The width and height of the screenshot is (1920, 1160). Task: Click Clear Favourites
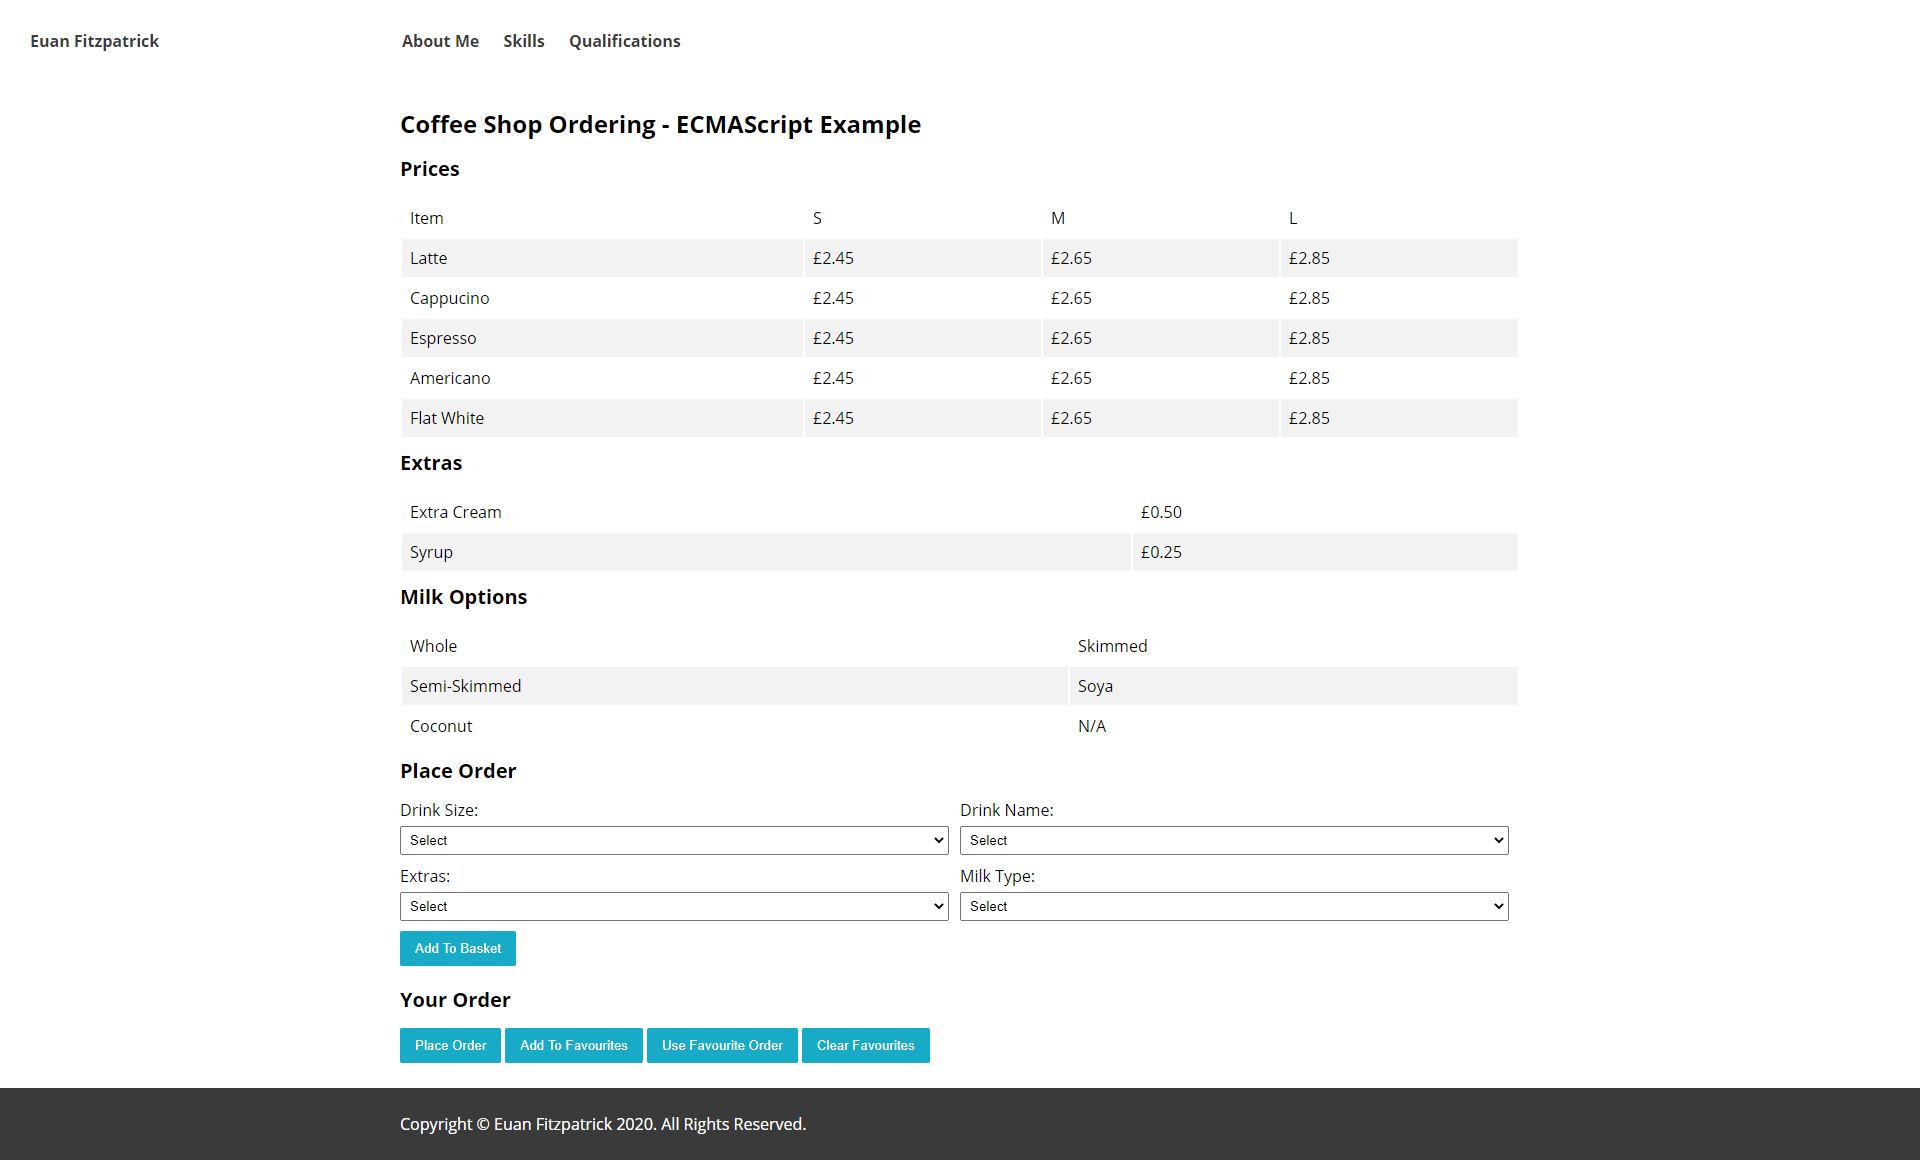click(x=865, y=1045)
